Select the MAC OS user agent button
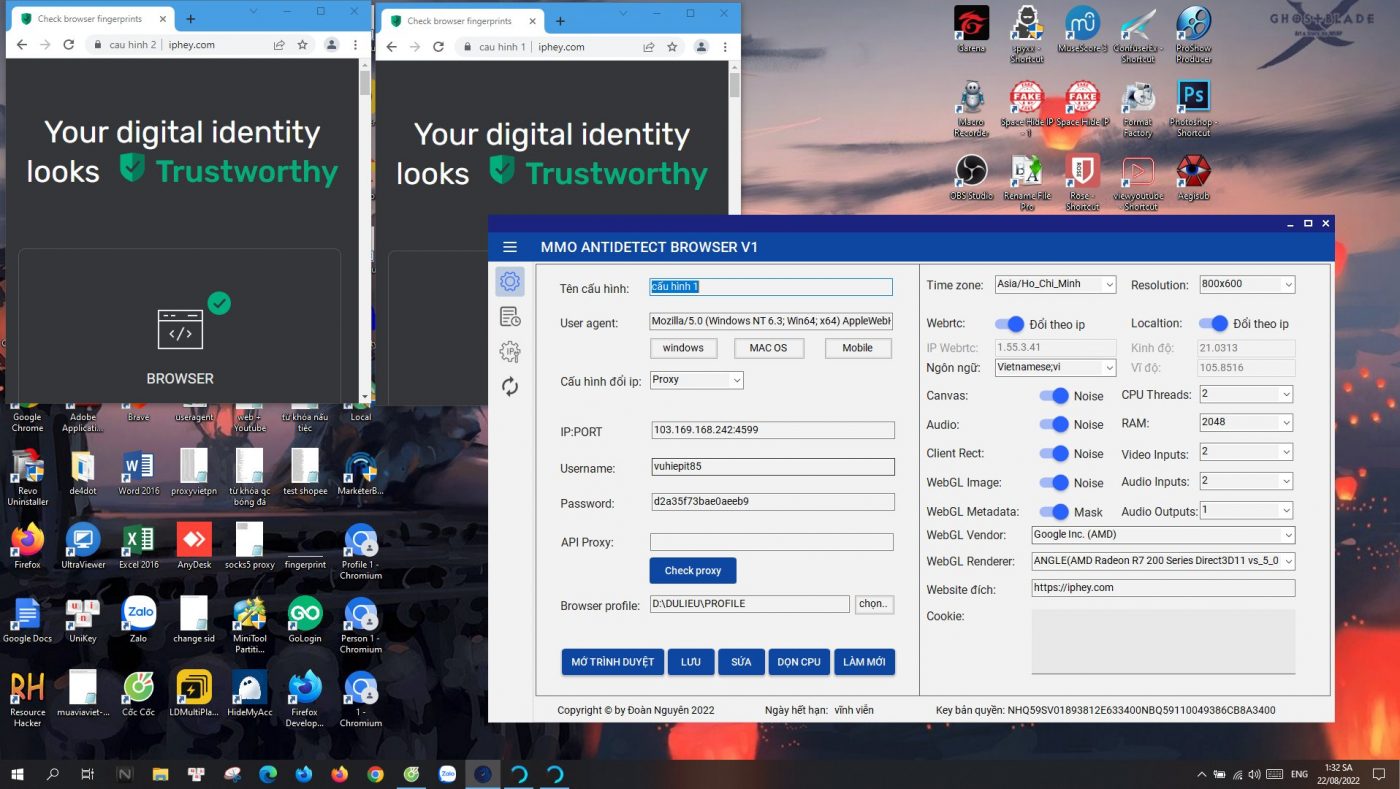Screen dimensions: 1400x789 (x=766, y=348)
